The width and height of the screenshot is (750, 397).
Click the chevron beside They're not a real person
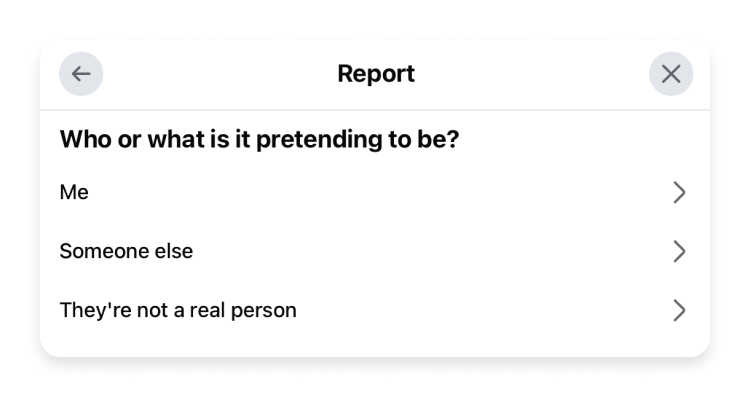[x=679, y=310]
